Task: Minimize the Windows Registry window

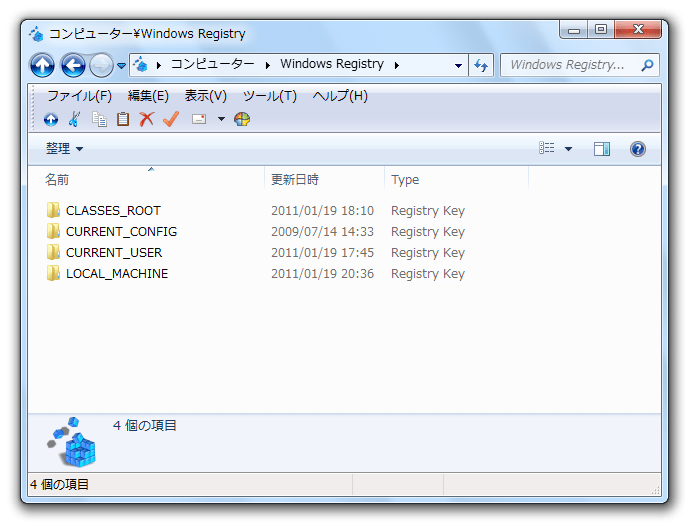Action: pyautogui.click(x=573, y=30)
